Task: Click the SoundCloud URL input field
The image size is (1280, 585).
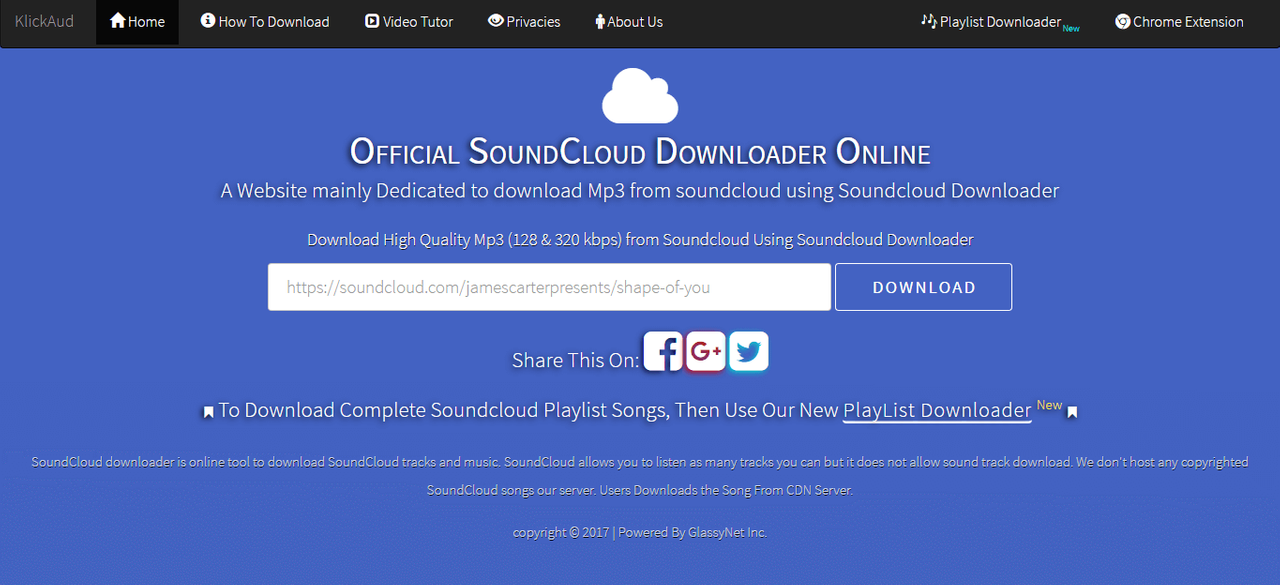Action: pos(549,287)
